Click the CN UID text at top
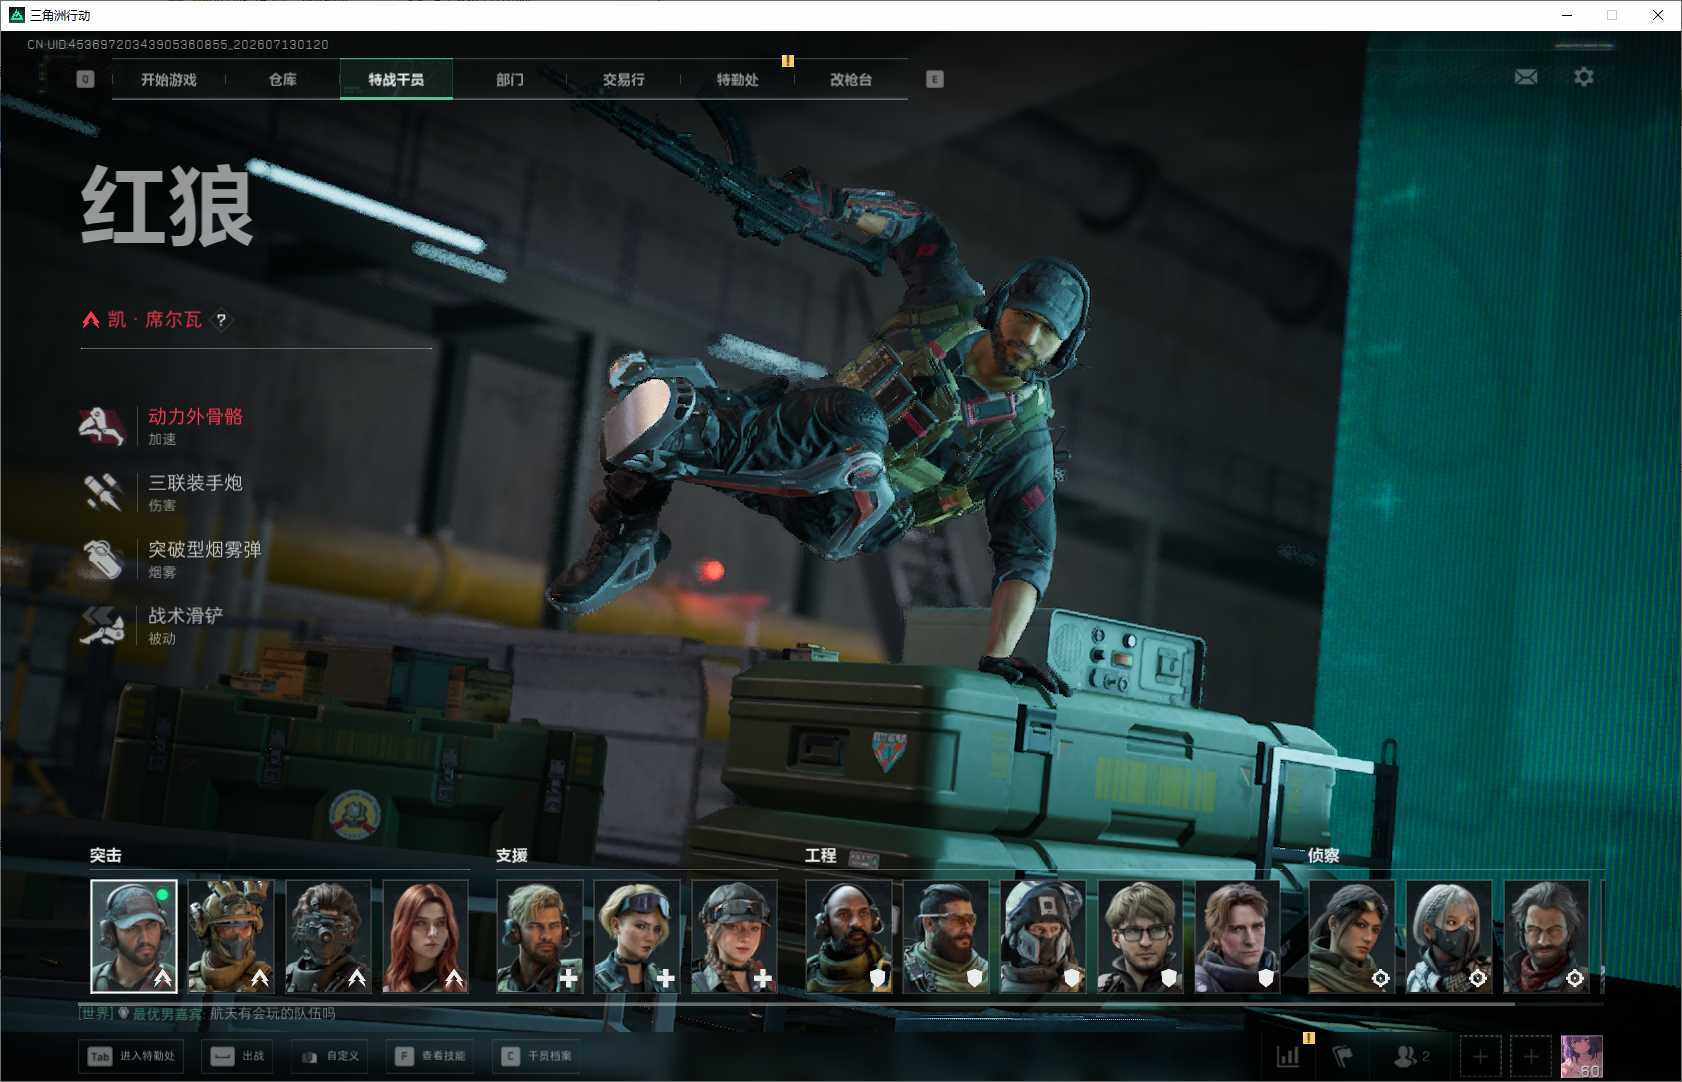Screen dimensions: 1682x1082 178,45
